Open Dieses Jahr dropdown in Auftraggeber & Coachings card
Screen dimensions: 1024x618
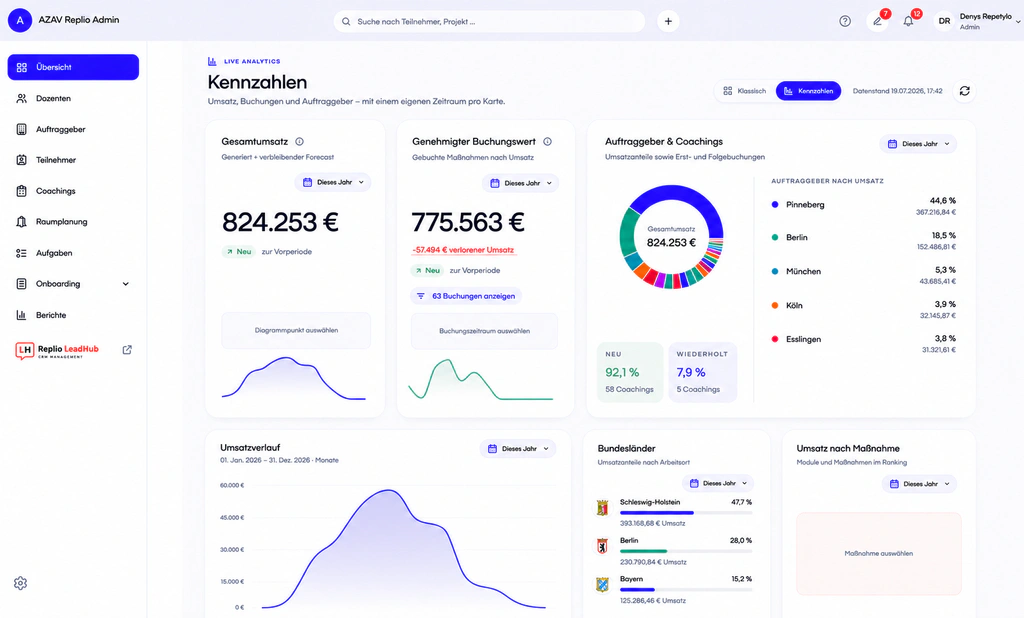(918, 144)
